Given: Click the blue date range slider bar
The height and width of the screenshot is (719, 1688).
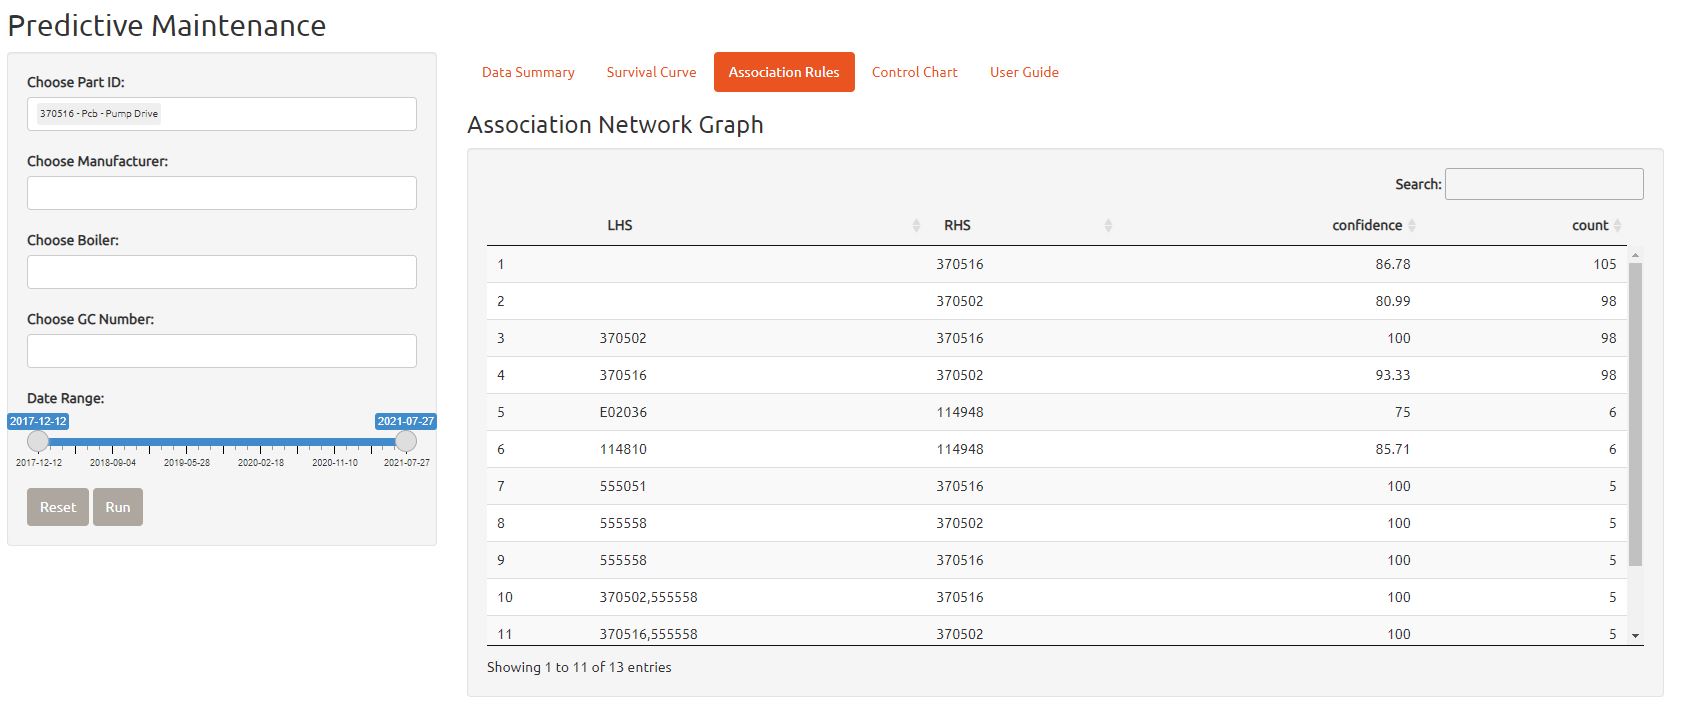Looking at the screenshot, I should 222,441.
